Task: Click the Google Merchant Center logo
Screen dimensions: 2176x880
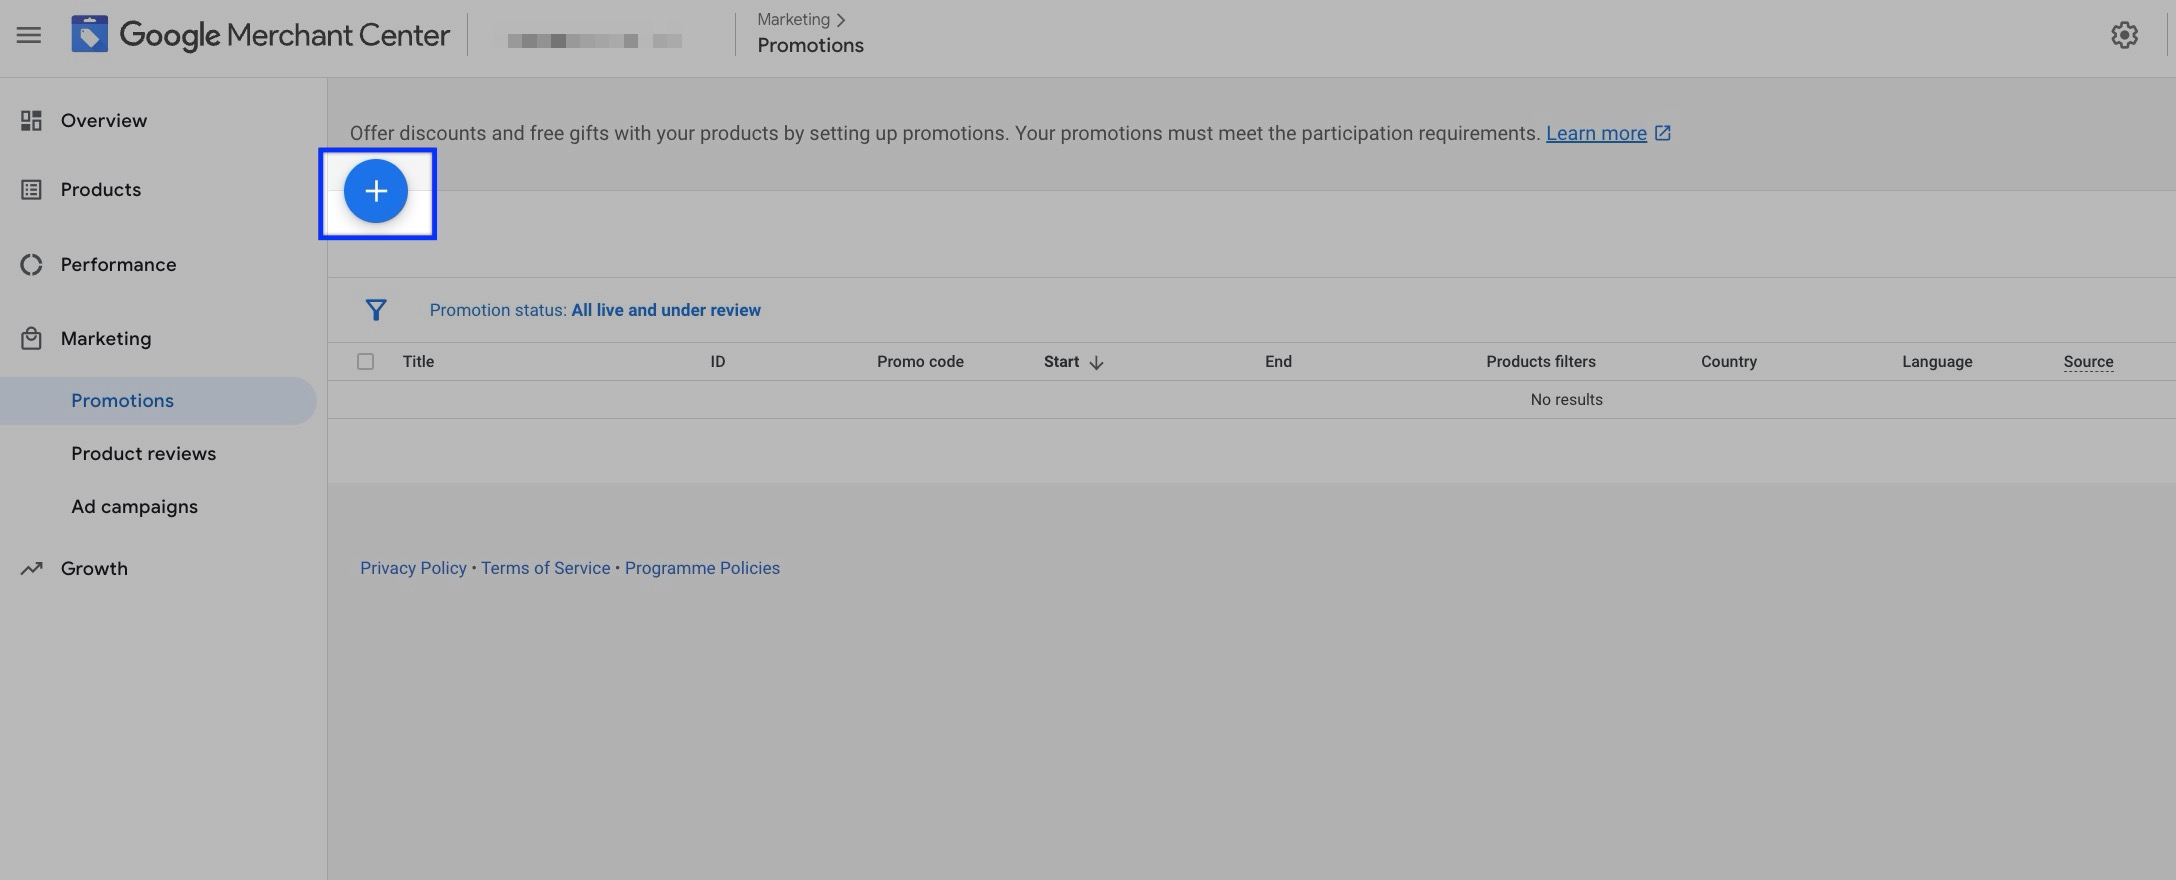Action: coord(261,35)
